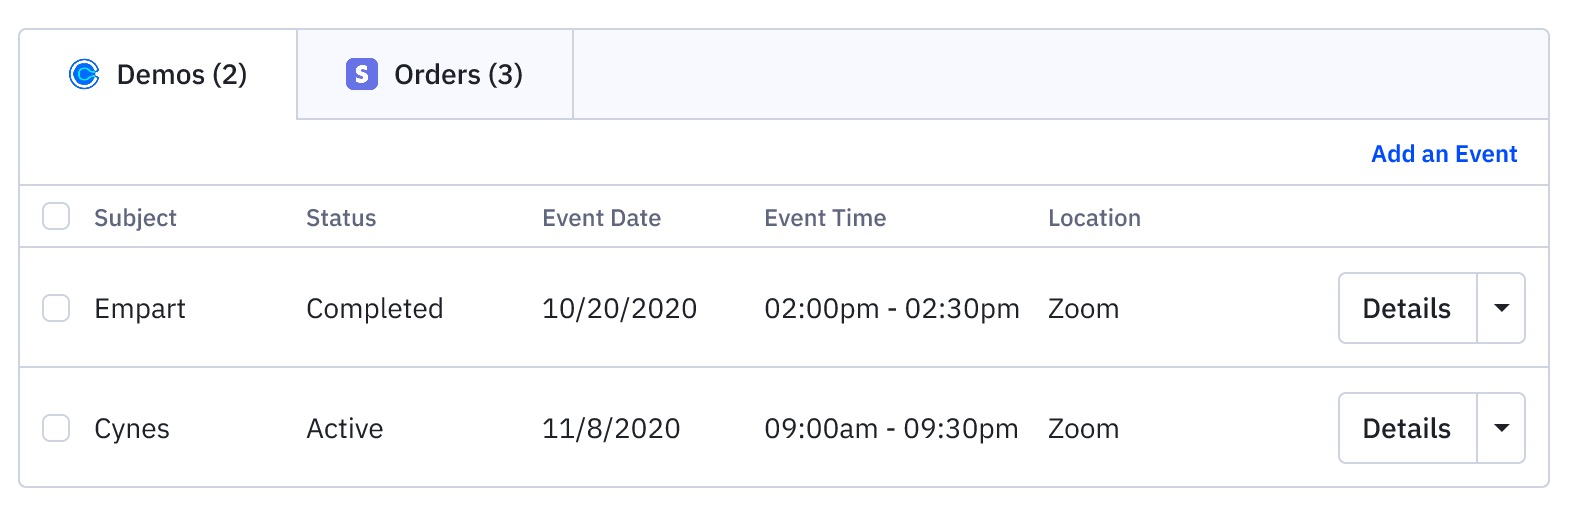Click the Status column header
The height and width of the screenshot is (520, 1588).
click(x=341, y=218)
